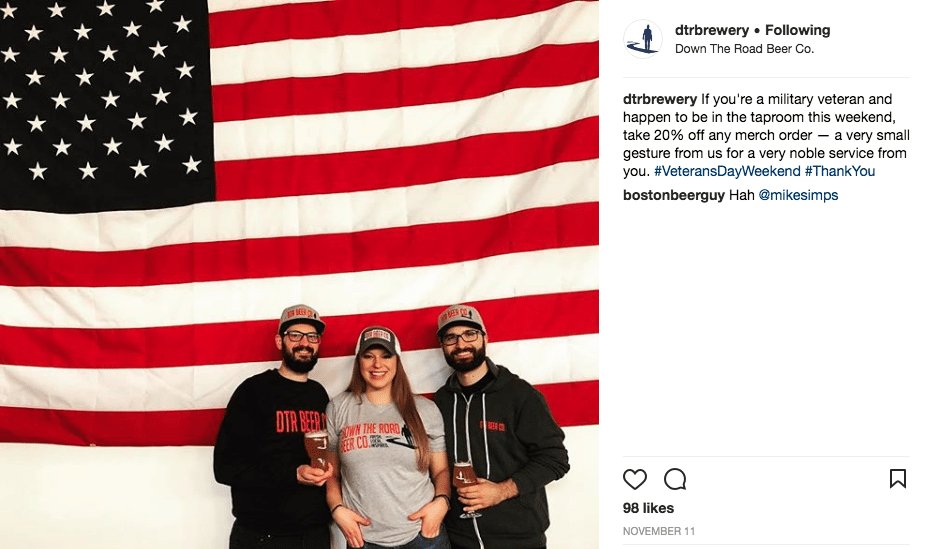Click dtrbrewery username in post header
This screenshot has width=932, height=549.
click(x=711, y=30)
